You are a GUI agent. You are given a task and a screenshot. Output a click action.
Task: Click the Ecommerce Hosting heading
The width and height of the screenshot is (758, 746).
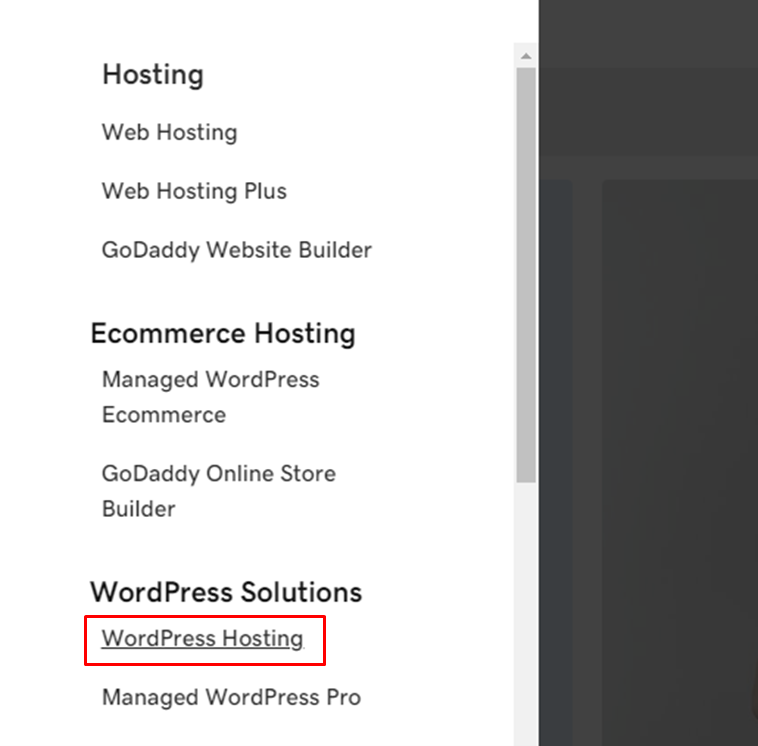(223, 334)
